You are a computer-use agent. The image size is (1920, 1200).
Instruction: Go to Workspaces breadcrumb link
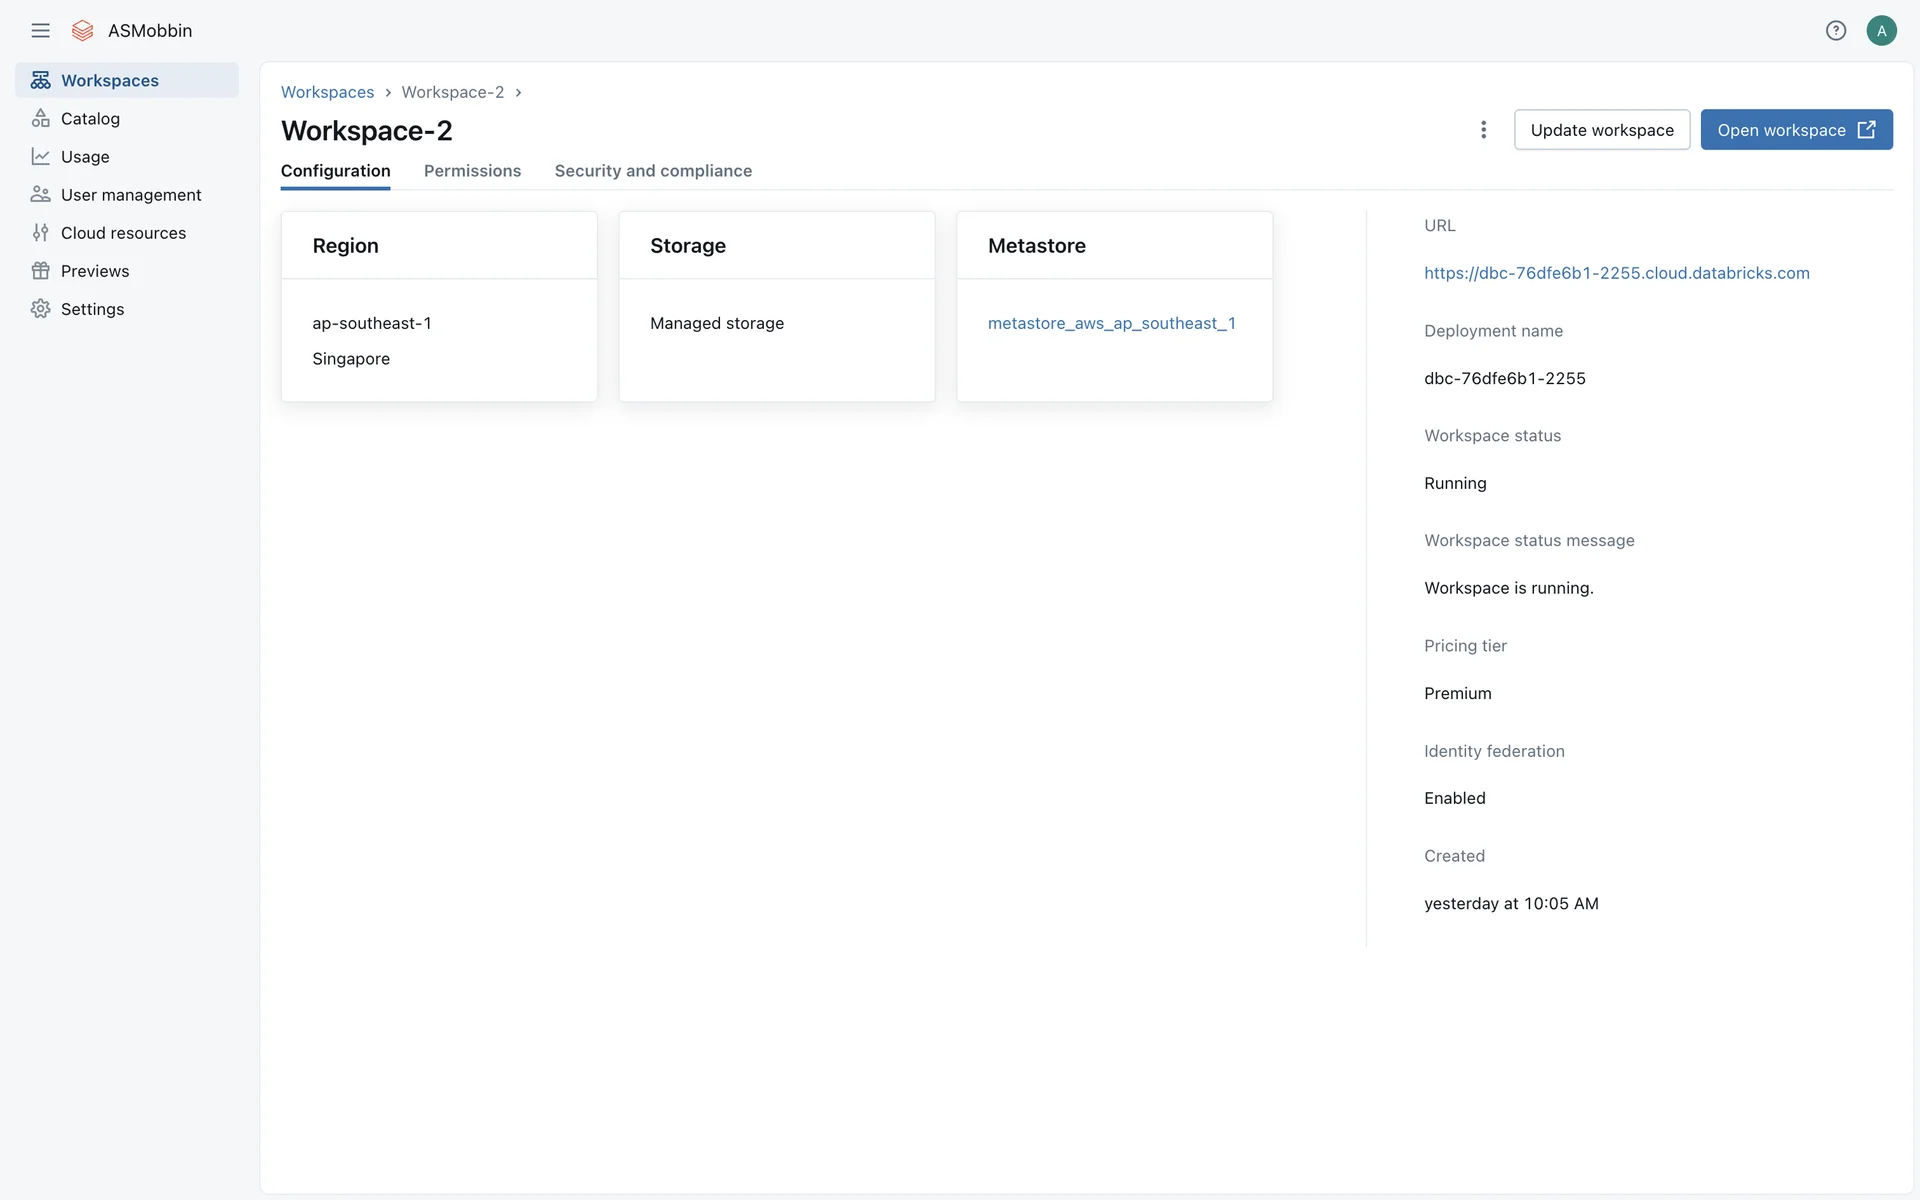point(327,92)
